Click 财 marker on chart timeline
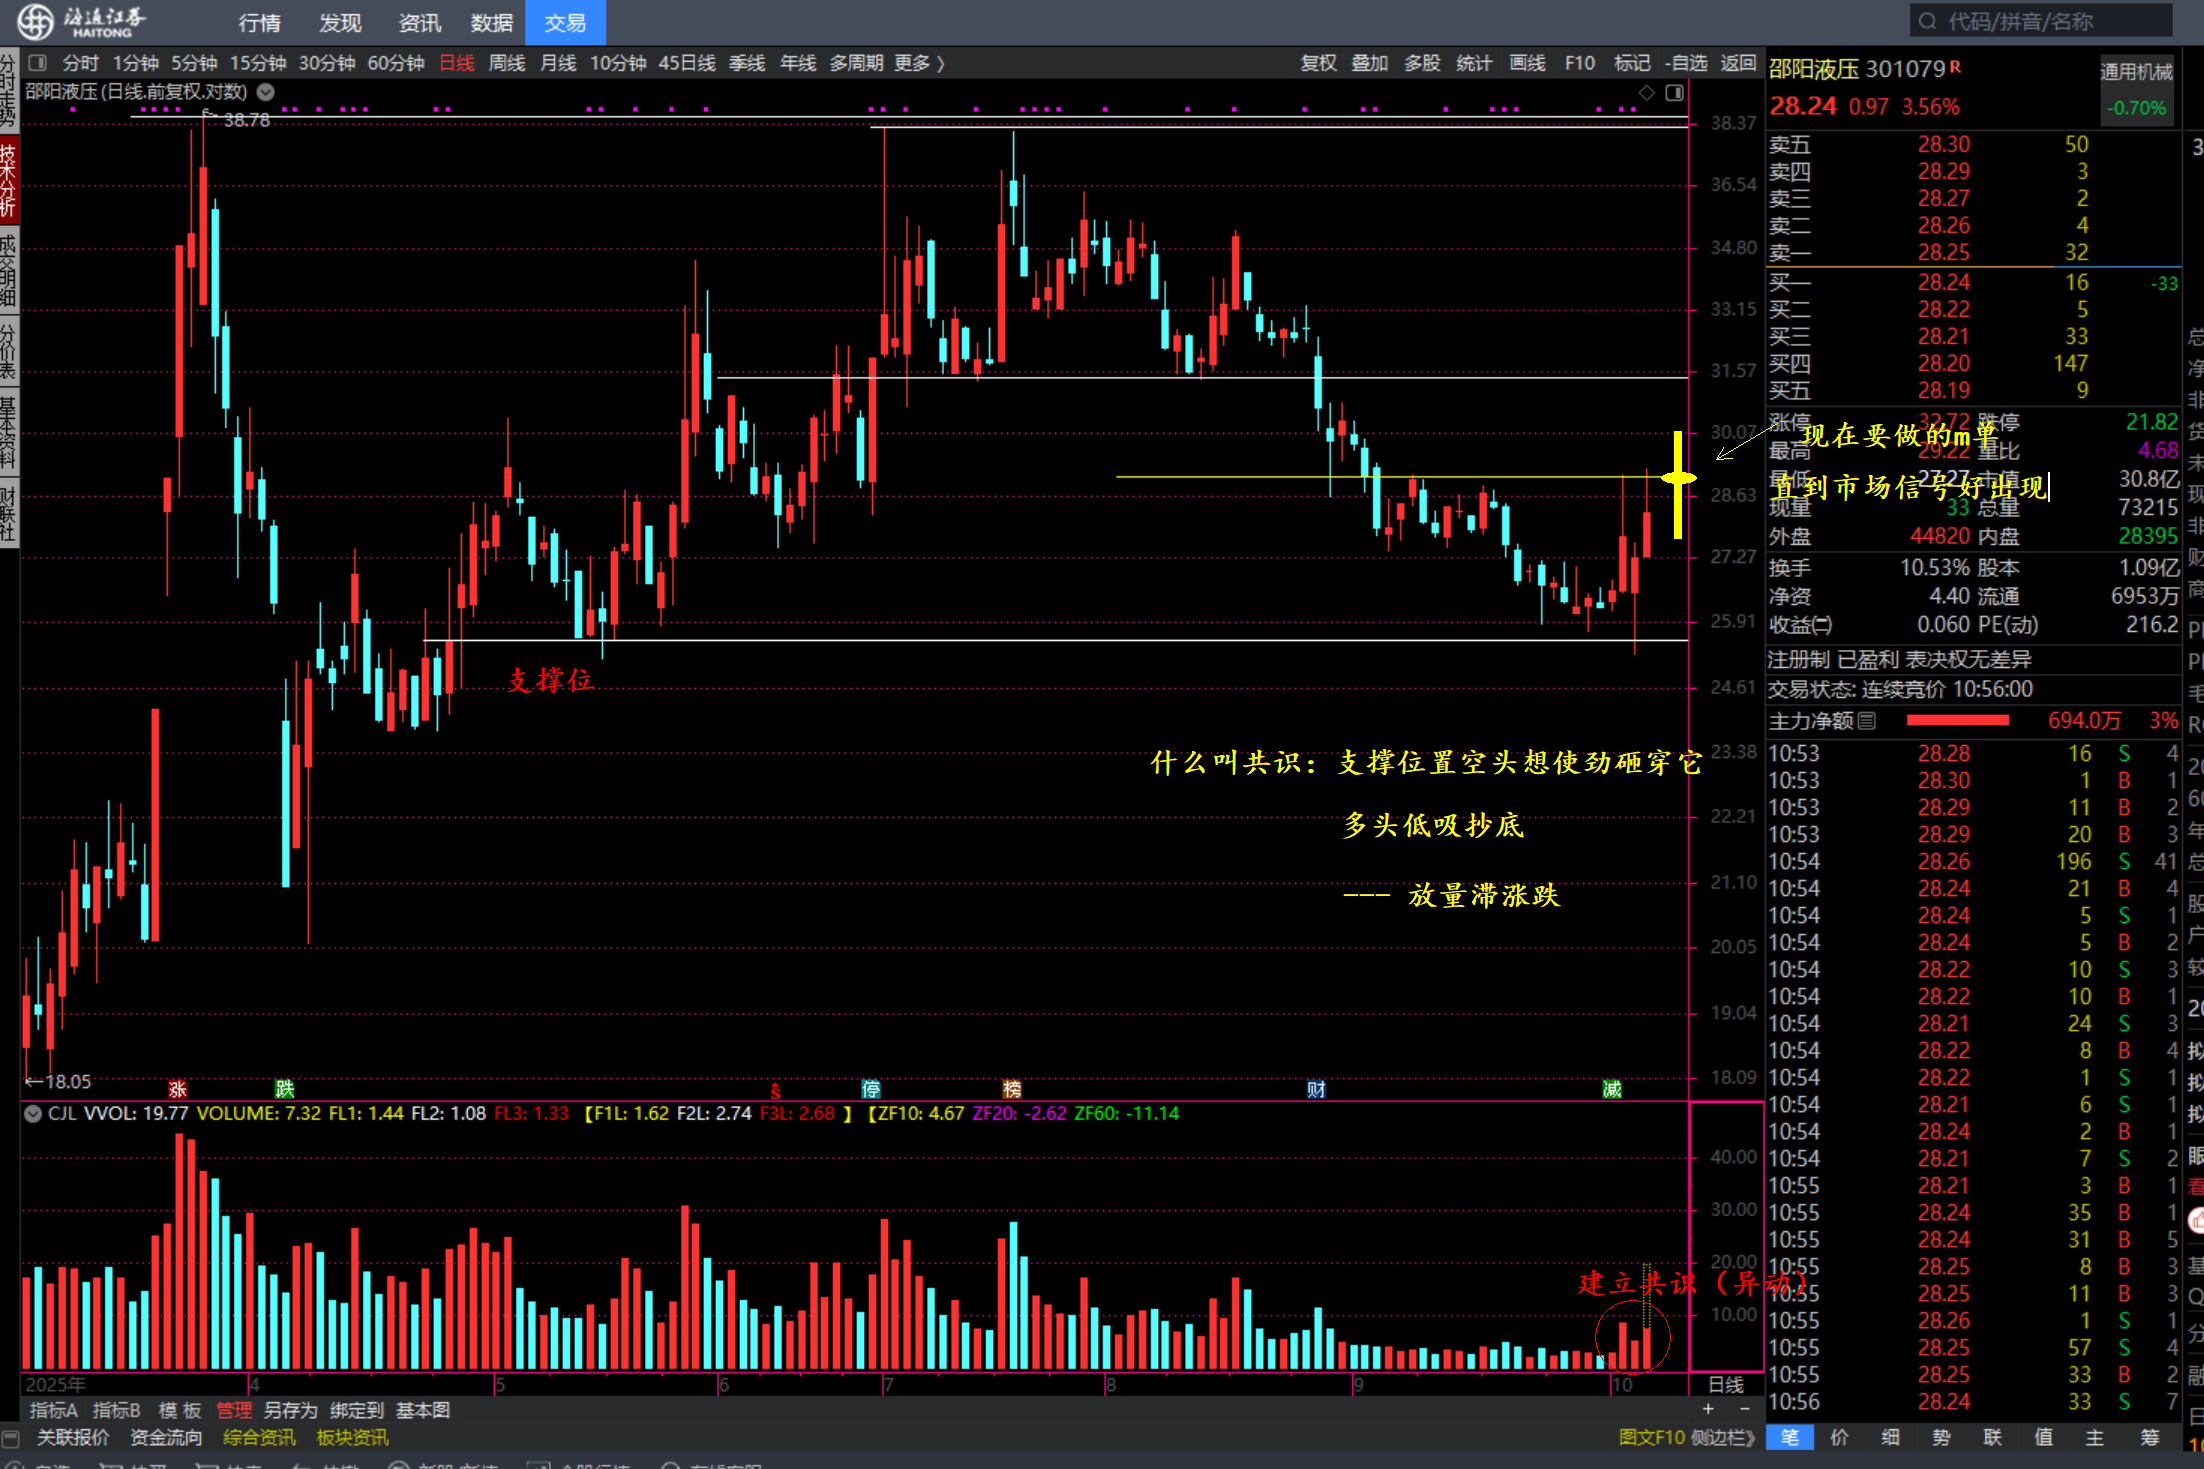Screen dimensions: 2204x1469 tap(1316, 1089)
